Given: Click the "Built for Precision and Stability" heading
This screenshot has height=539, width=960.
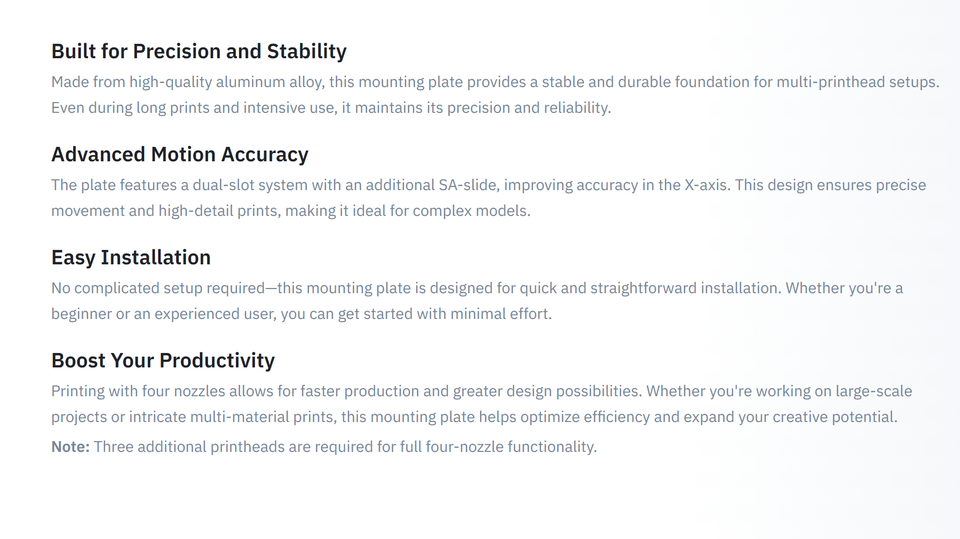Looking at the screenshot, I should point(199,51).
